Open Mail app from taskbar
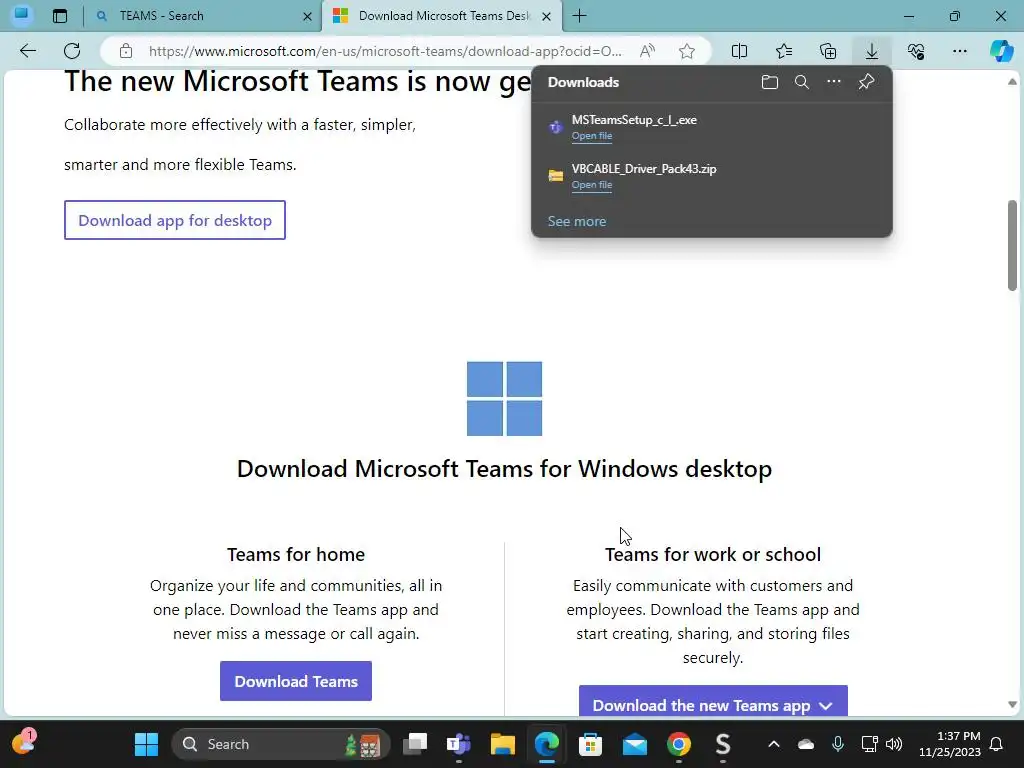This screenshot has width=1024, height=768. [634, 744]
